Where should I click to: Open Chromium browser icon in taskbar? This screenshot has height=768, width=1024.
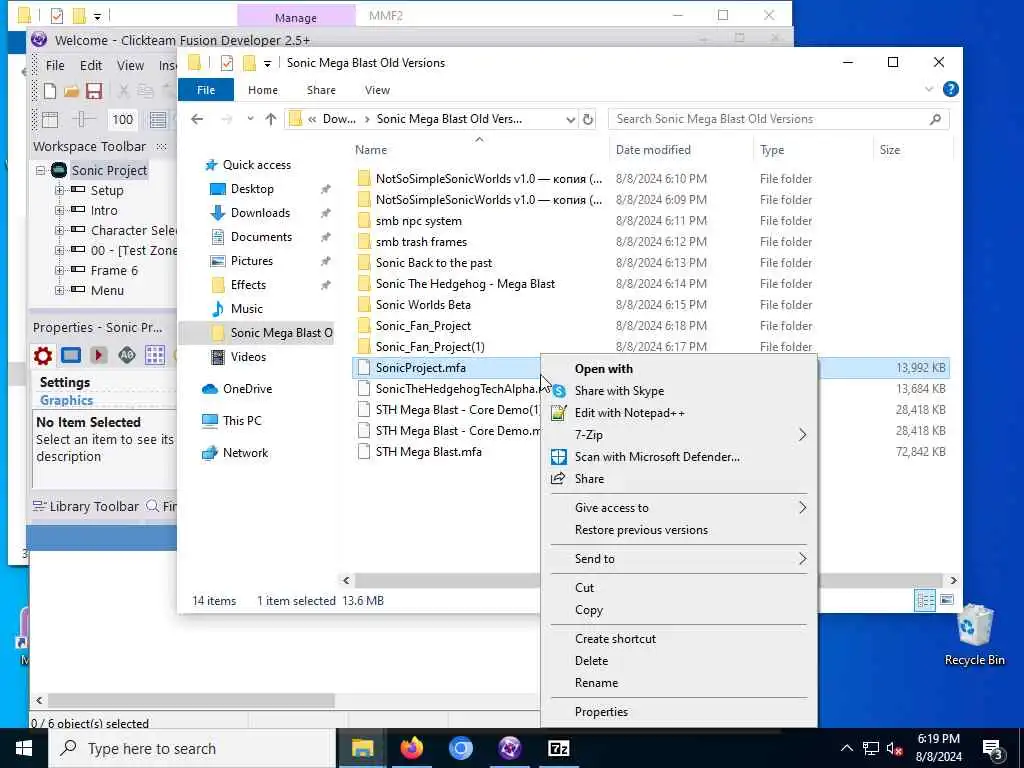(460, 748)
